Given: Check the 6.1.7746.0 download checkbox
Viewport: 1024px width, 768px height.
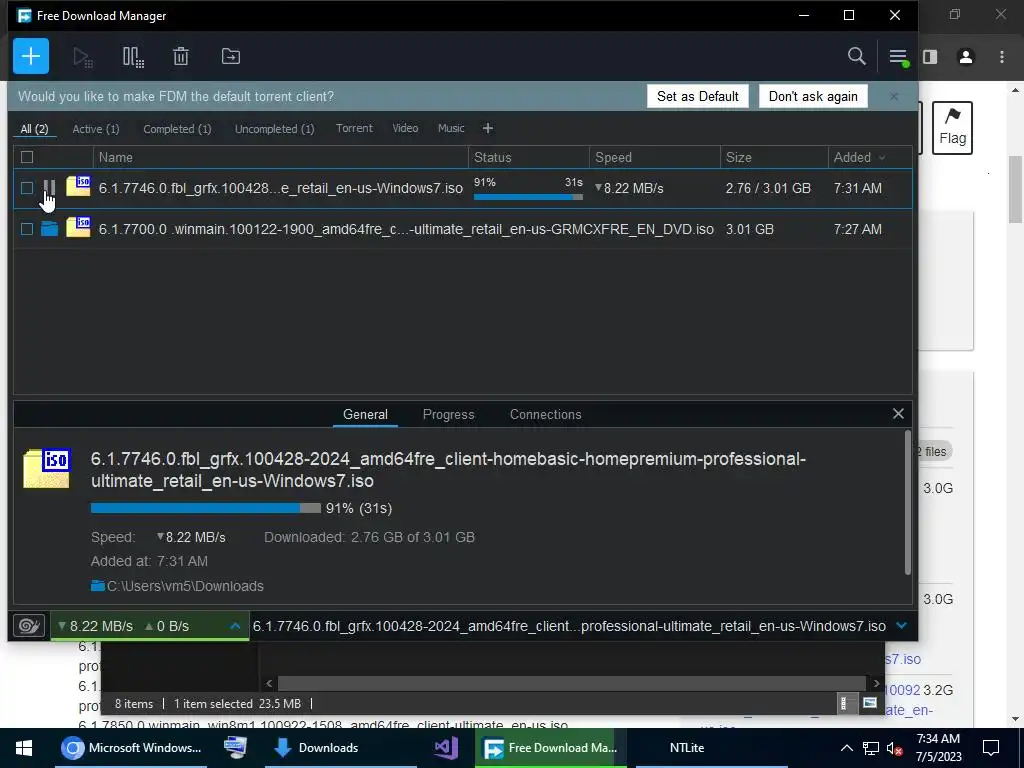Looking at the screenshot, I should point(27,188).
